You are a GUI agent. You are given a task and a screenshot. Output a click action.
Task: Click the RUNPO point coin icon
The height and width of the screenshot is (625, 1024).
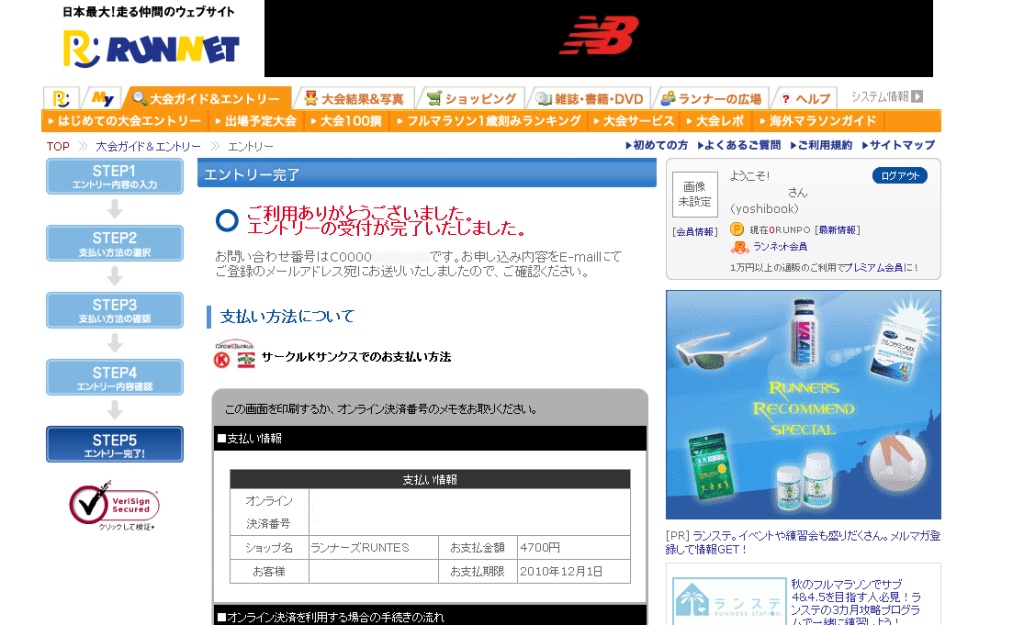tap(737, 229)
